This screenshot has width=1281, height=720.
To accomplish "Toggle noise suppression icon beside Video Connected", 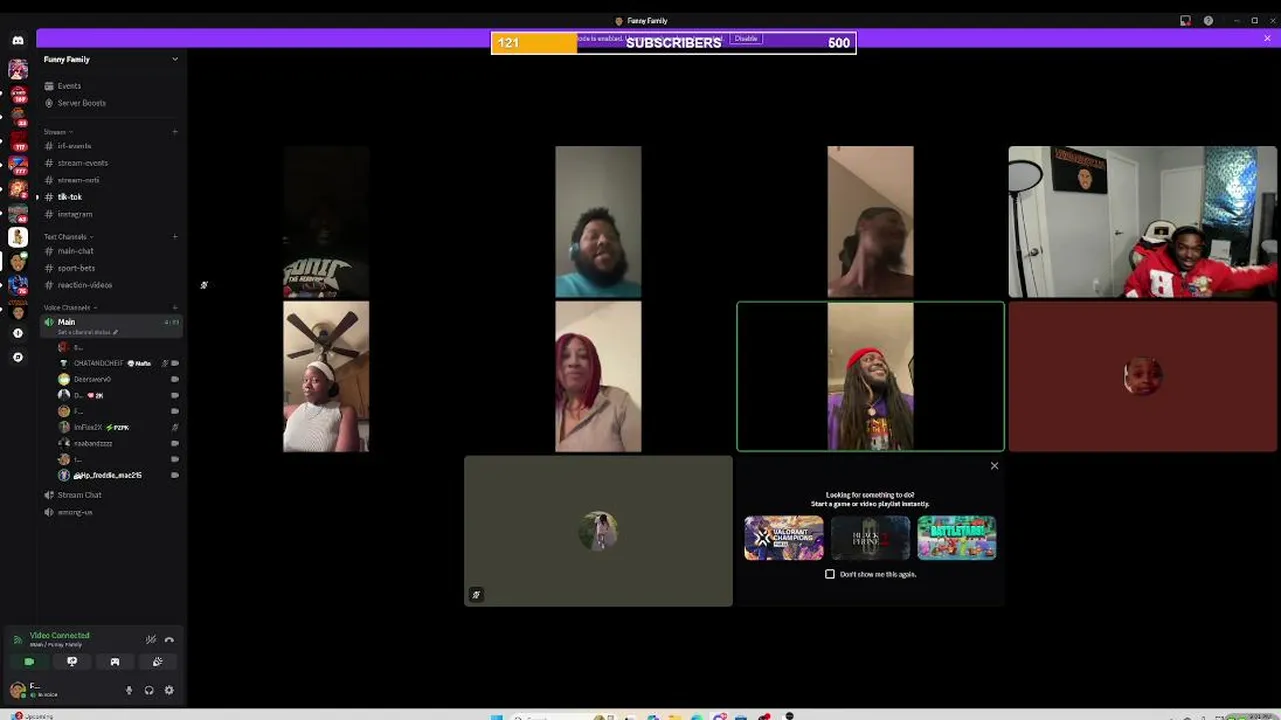I will [x=151, y=640].
